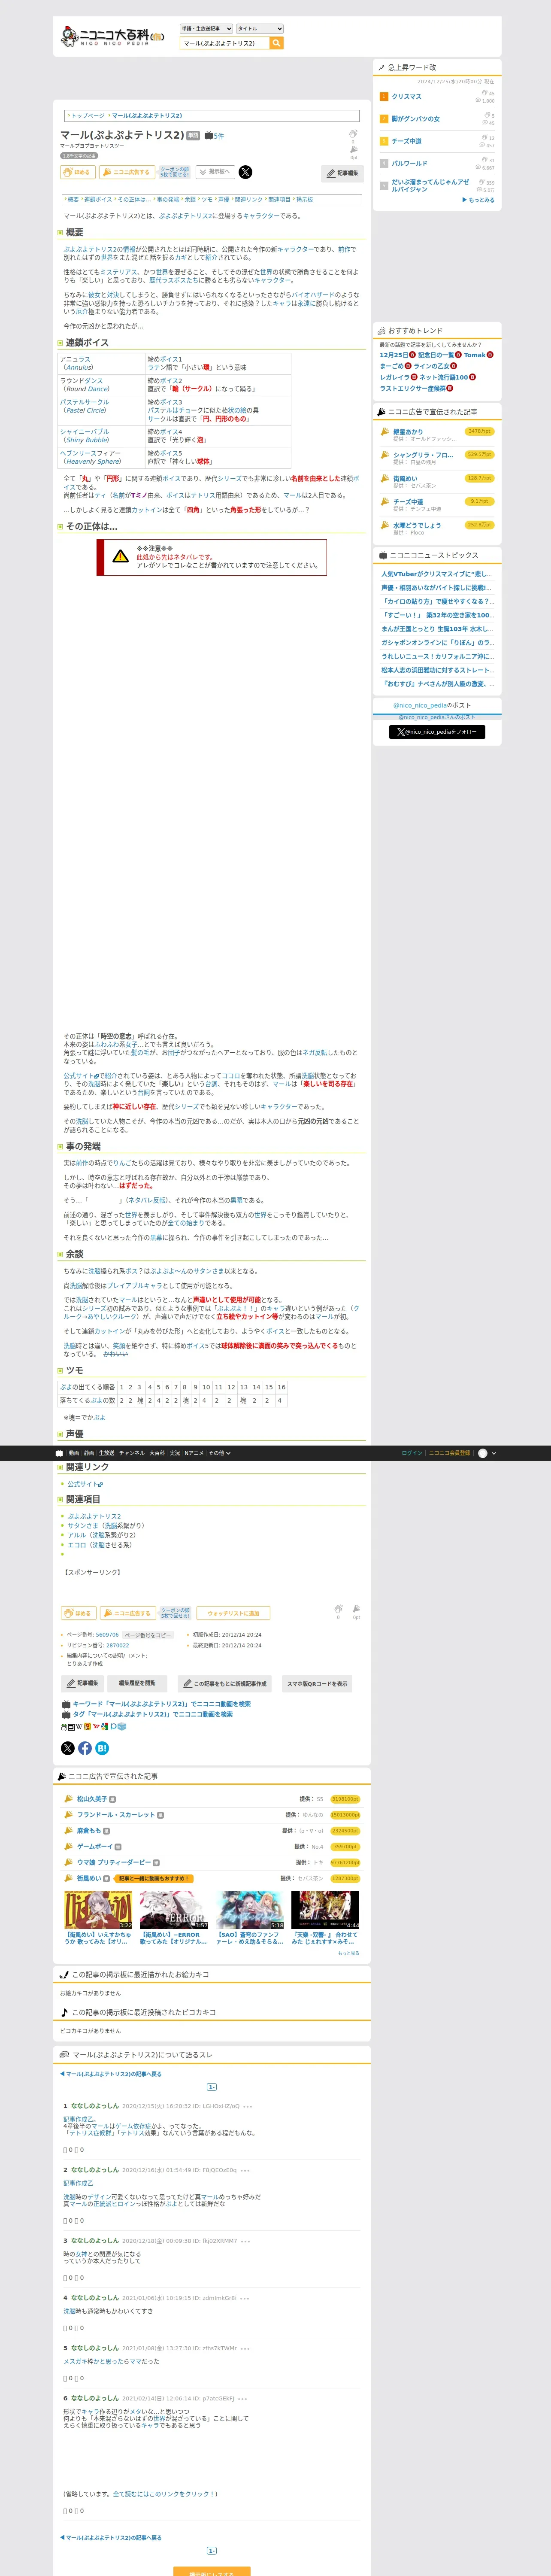551x2576 pixels.
Task: Click the lower thumbs-up praise count icon
Action: [338, 1609]
